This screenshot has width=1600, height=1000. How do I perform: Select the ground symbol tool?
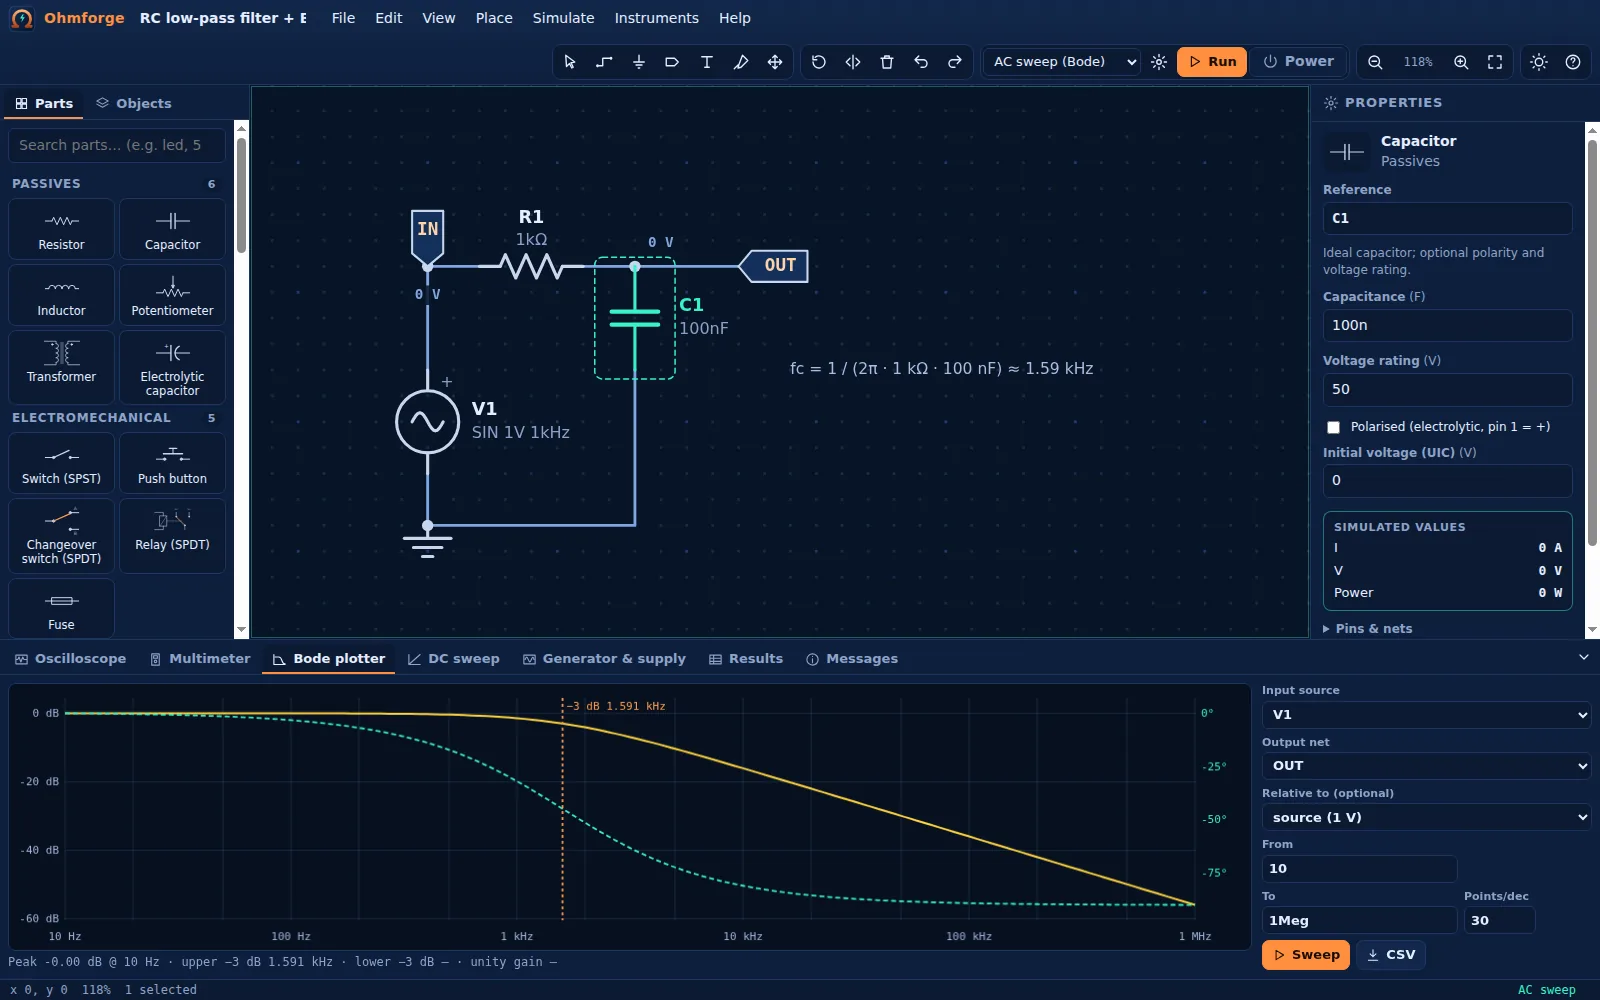638,62
